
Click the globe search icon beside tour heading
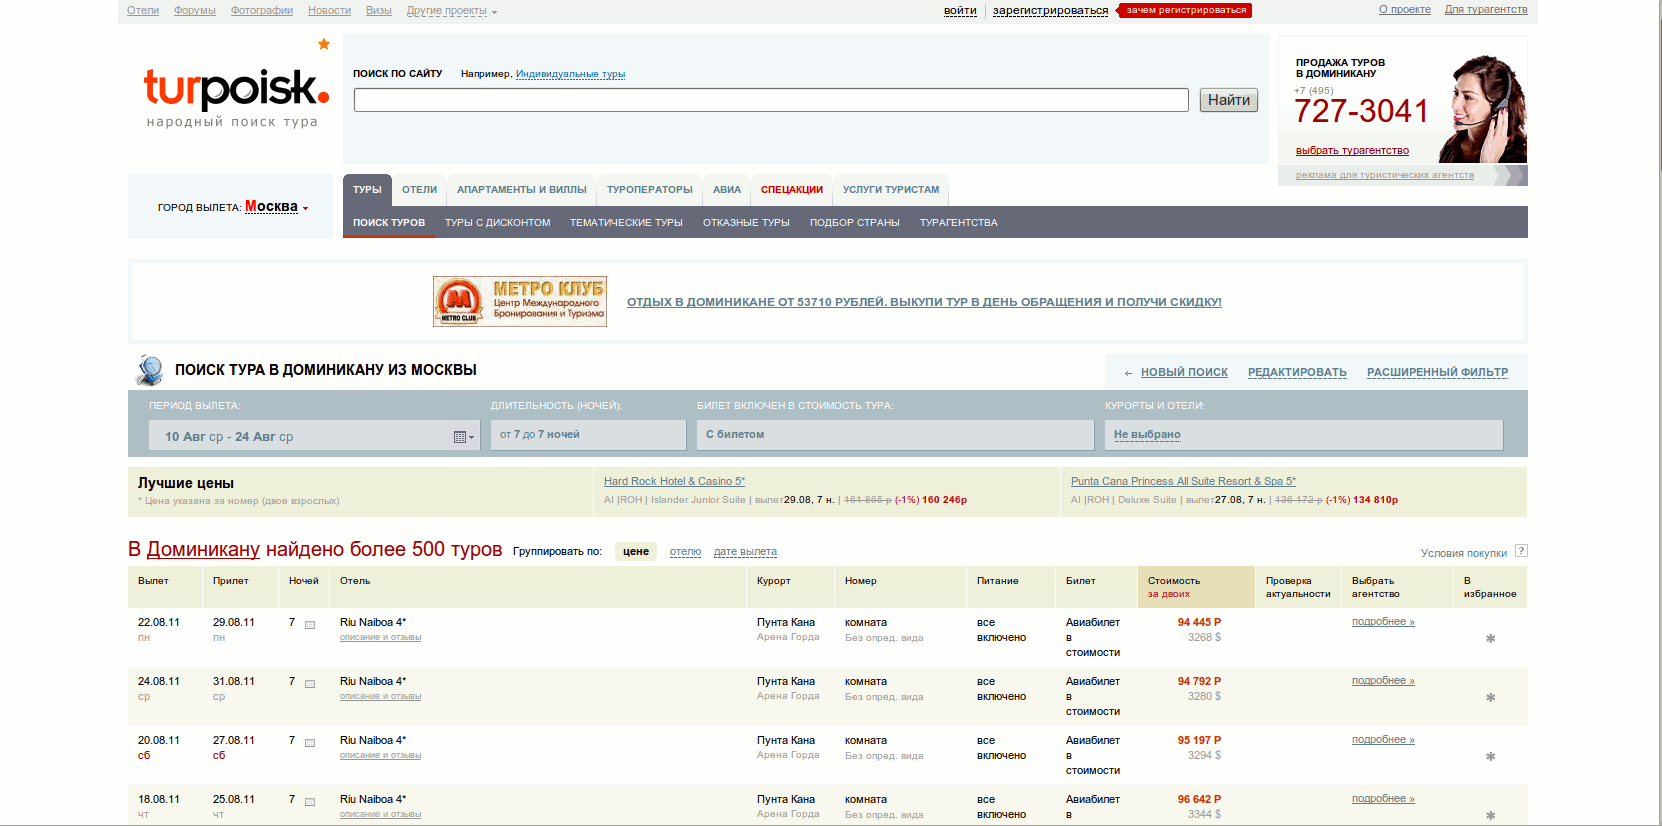coord(150,370)
